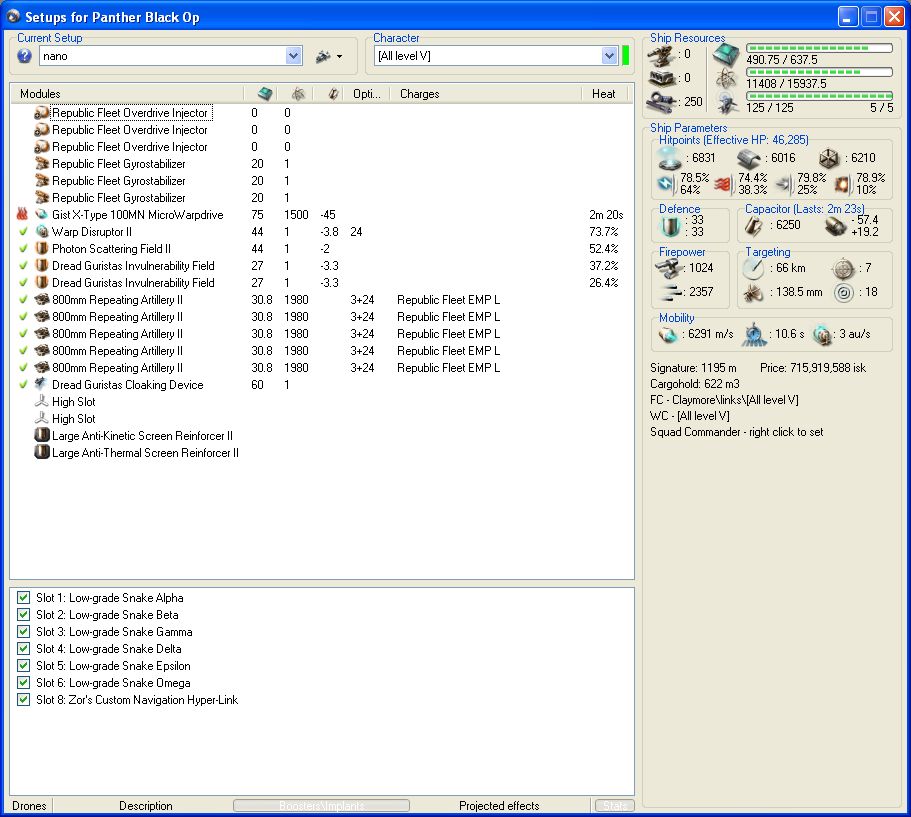Screen dimensions: 911x817
Task: Switch to the Projected effects tab
Action: click(x=499, y=805)
